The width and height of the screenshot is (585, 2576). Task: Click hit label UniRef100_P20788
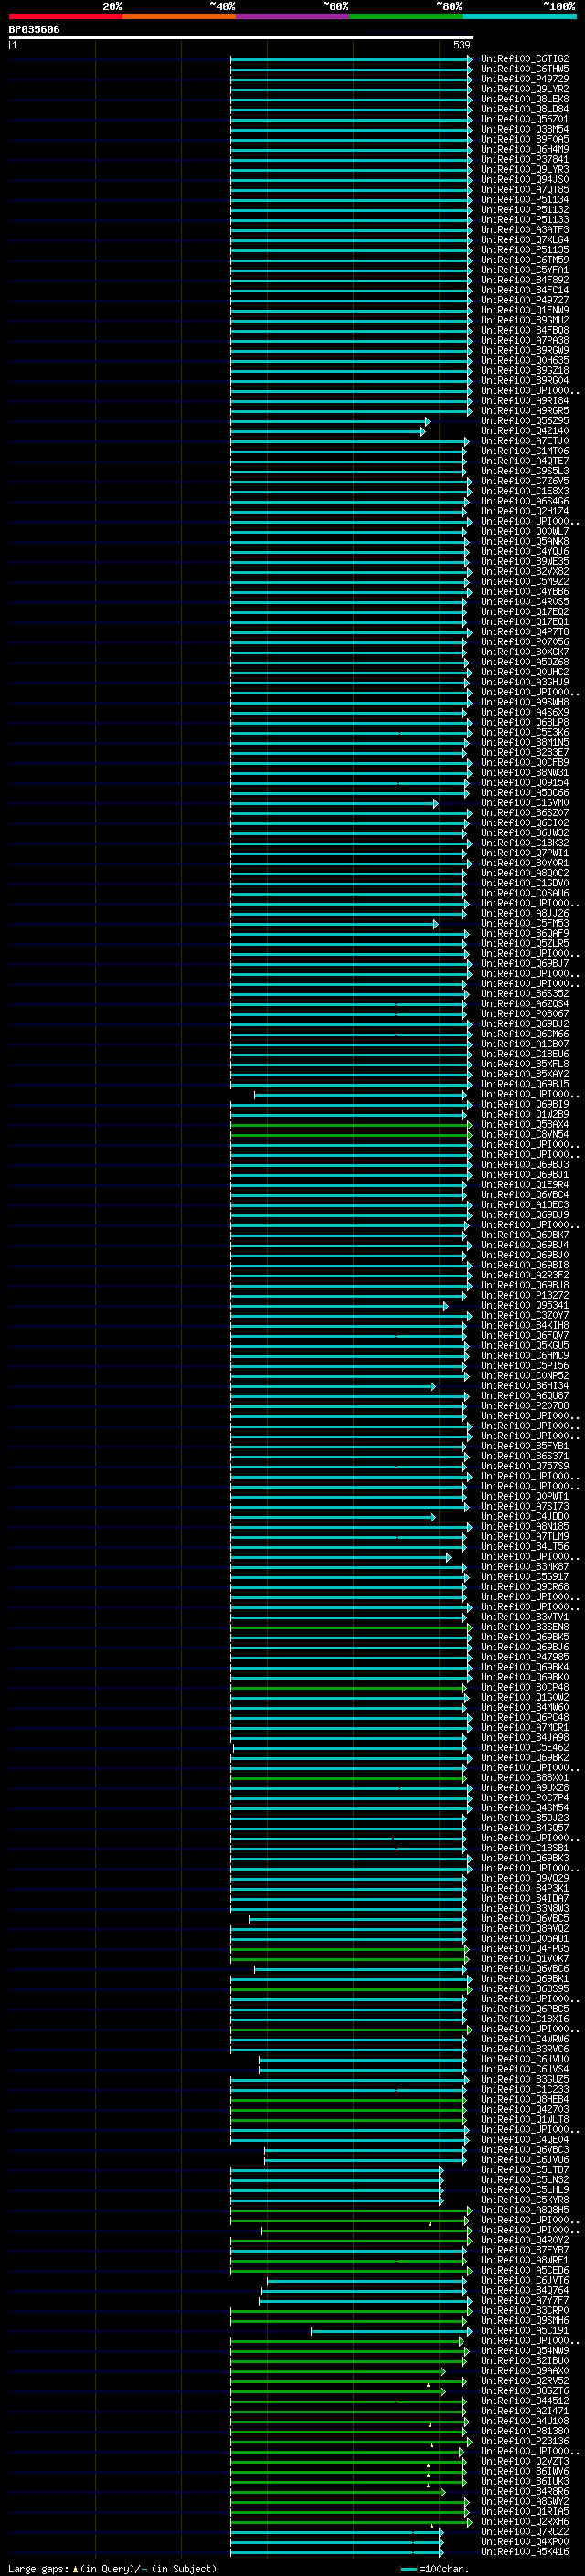click(525, 1406)
